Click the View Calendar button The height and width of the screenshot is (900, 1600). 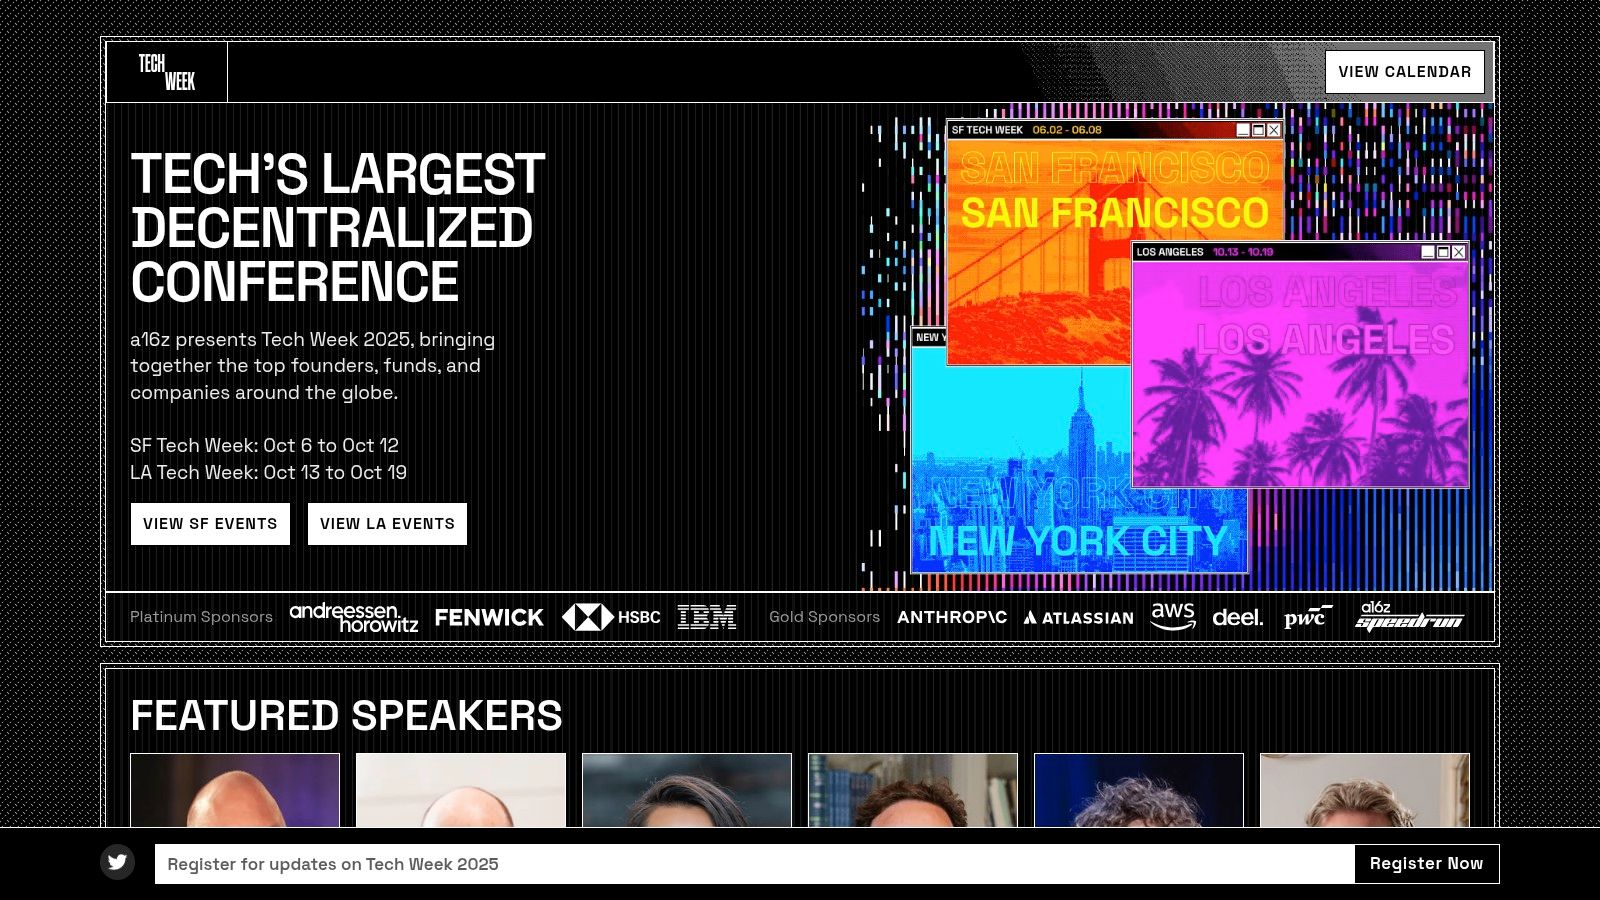click(1405, 72)
